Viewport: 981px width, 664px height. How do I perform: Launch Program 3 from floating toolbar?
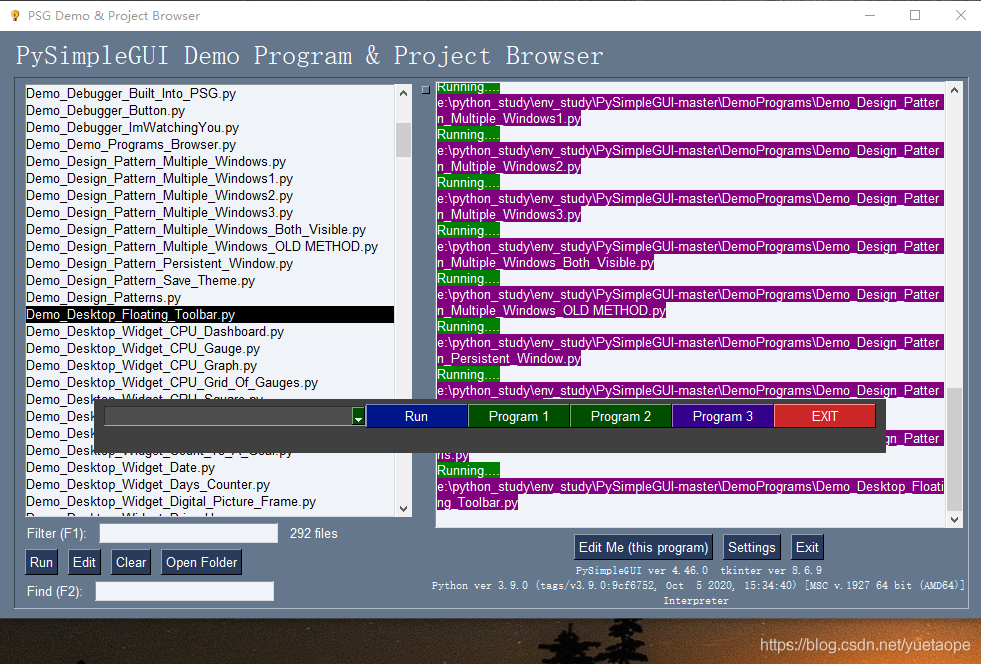click(x=723, y=417)
